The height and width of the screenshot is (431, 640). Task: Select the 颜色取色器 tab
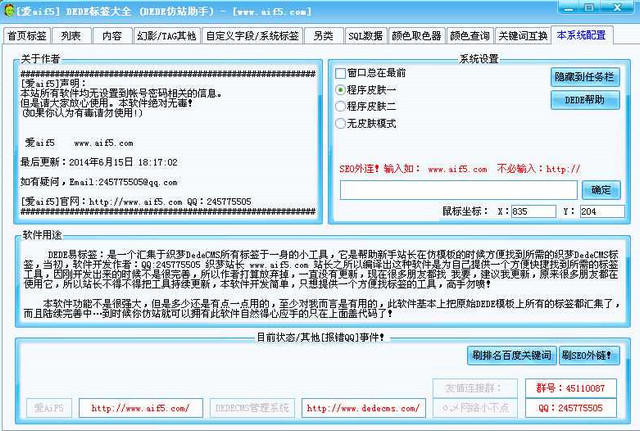416,36
